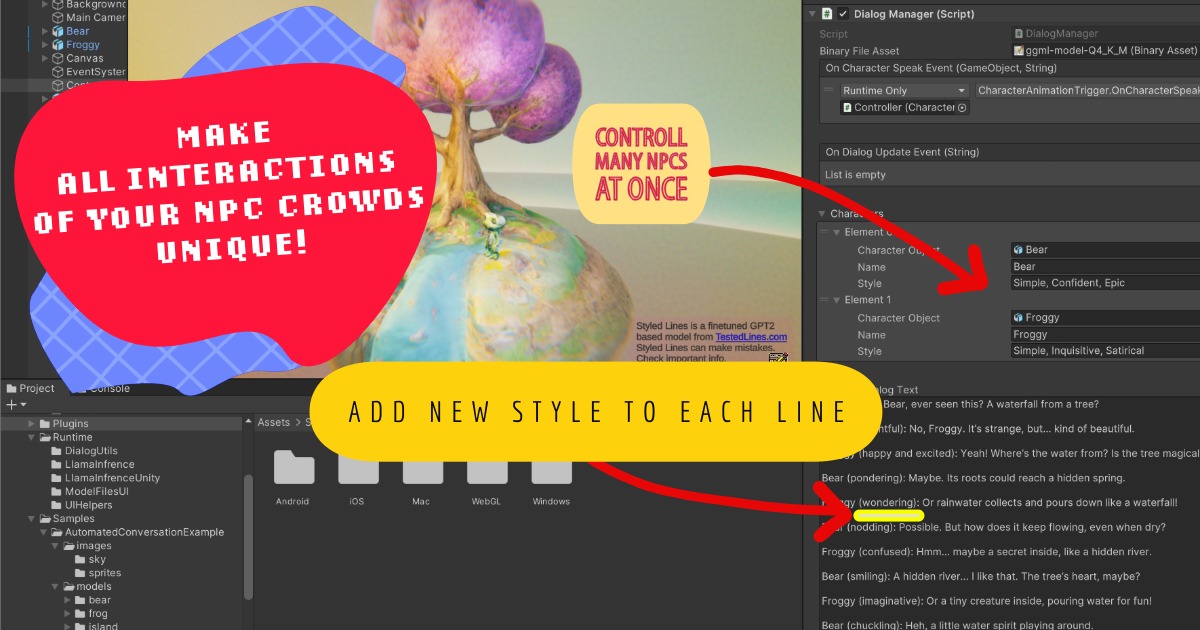Click the ModelFilesUI folder icon

[57, 492]
